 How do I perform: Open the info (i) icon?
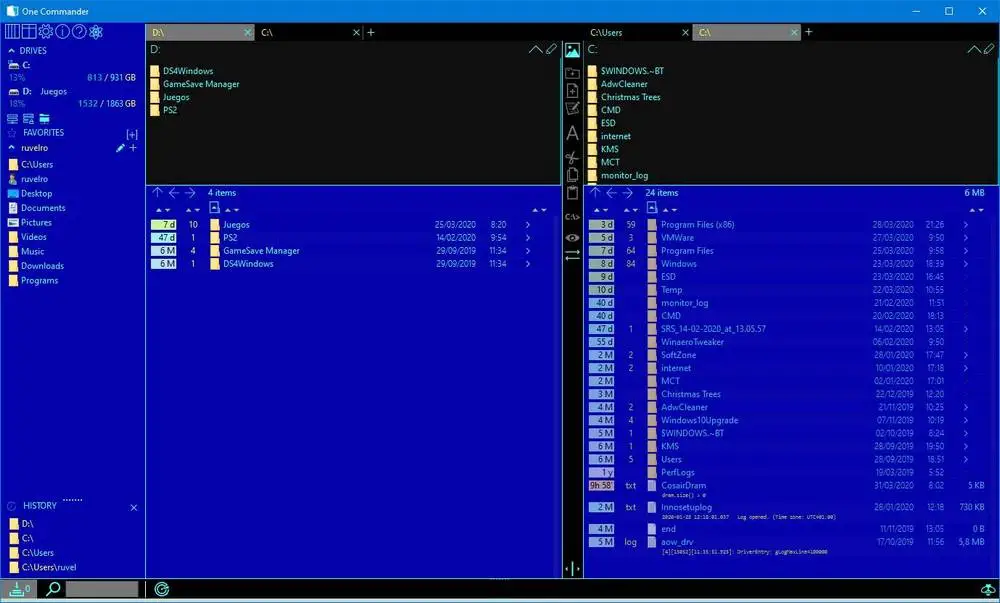(x=62, y=31)
